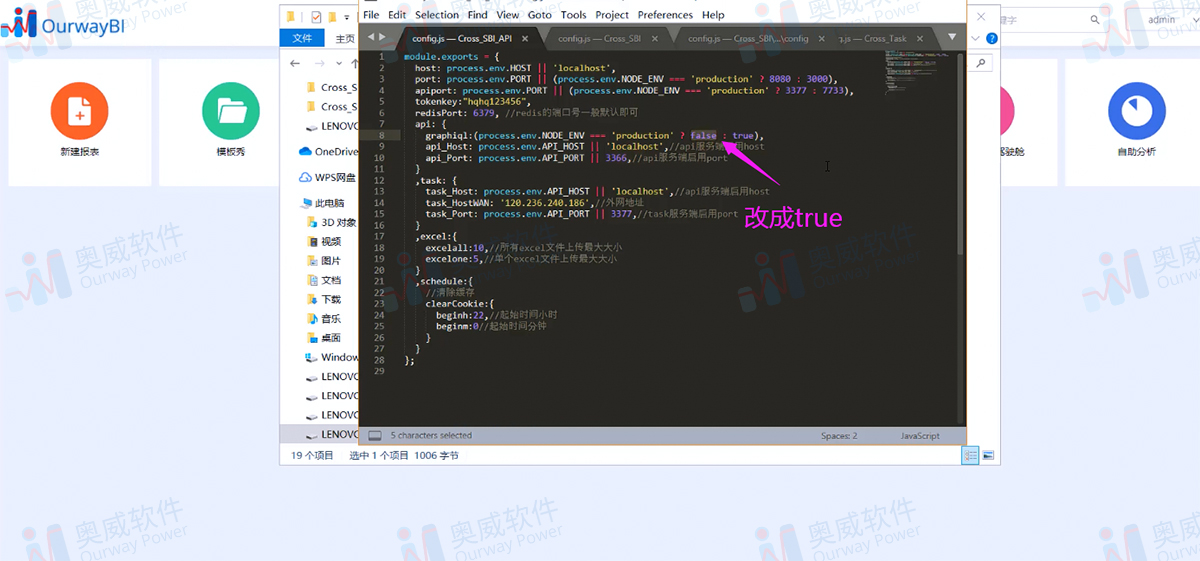Select the Windows drive in navigation pane
The width and height of the screenshot is (1200, 561).
point(332,358)
